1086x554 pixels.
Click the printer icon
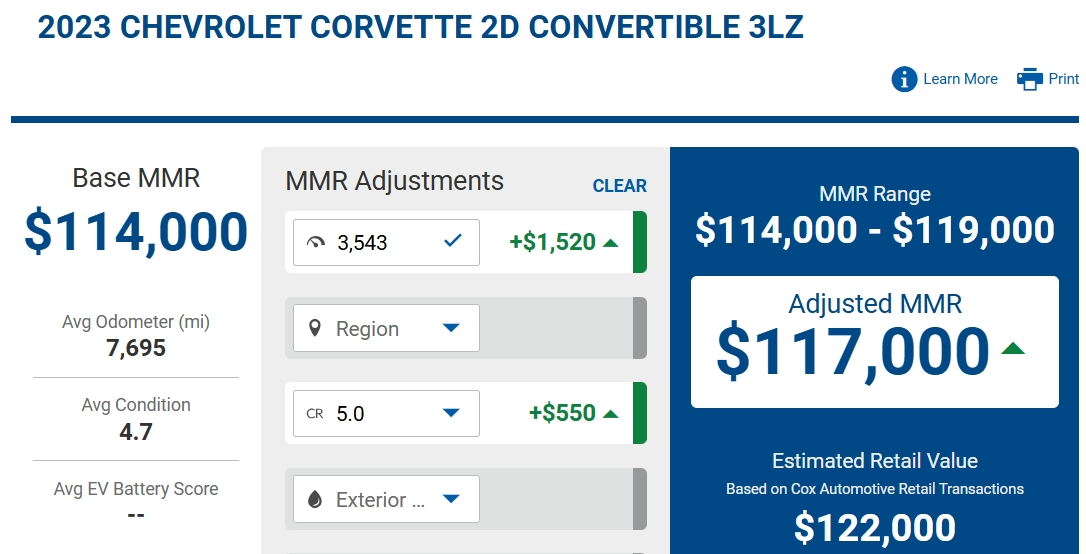(1029, 79)
